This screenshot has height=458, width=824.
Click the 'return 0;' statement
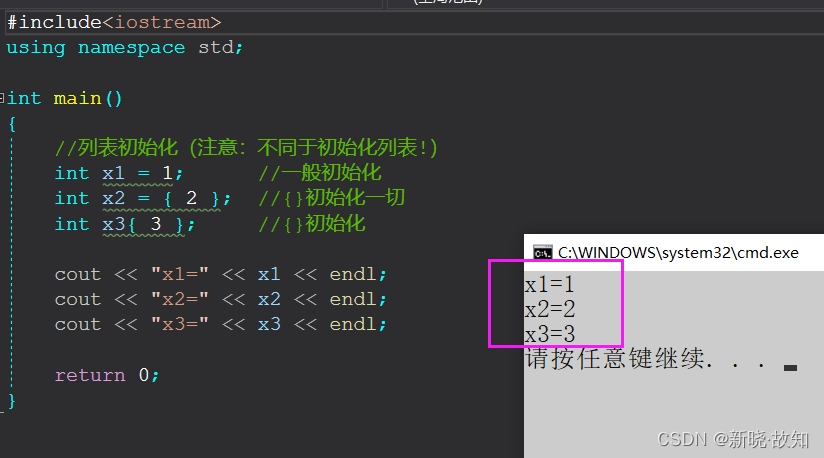tap(107, 375)
